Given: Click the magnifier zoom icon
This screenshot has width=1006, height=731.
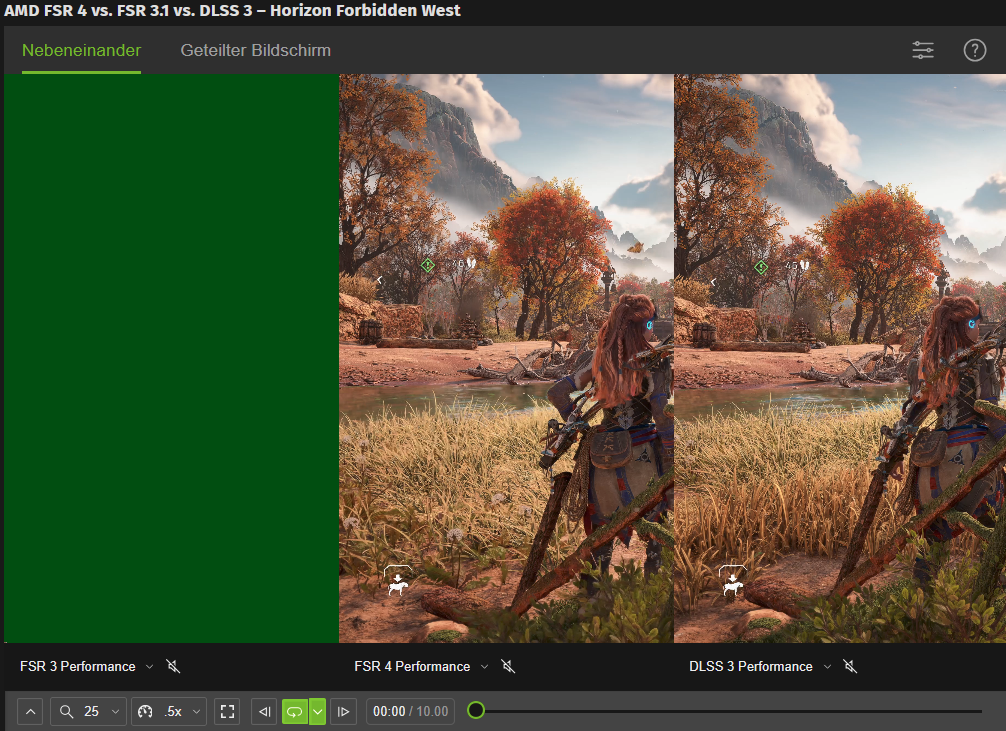Looking at the screenshot, I should (x=66, y=711).
